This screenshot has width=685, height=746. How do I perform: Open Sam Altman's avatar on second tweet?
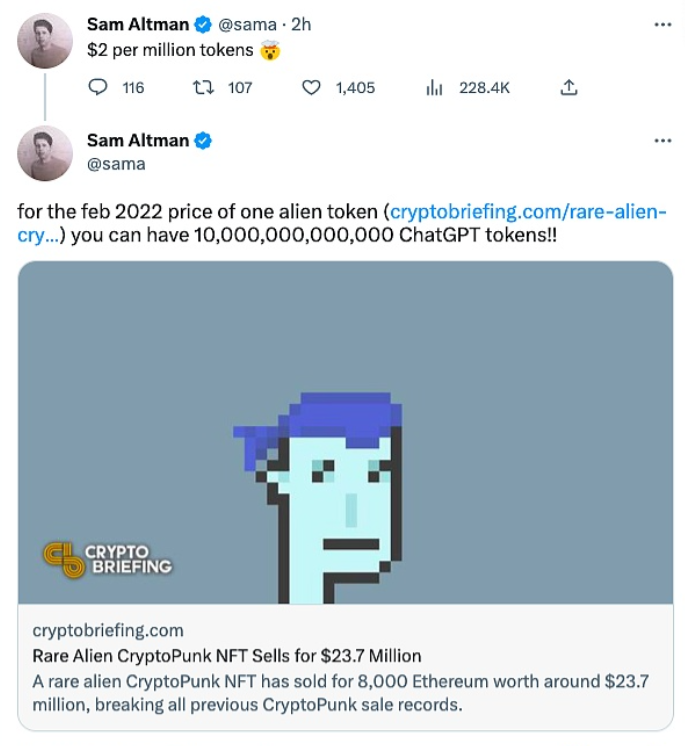[x=45, y=154]
